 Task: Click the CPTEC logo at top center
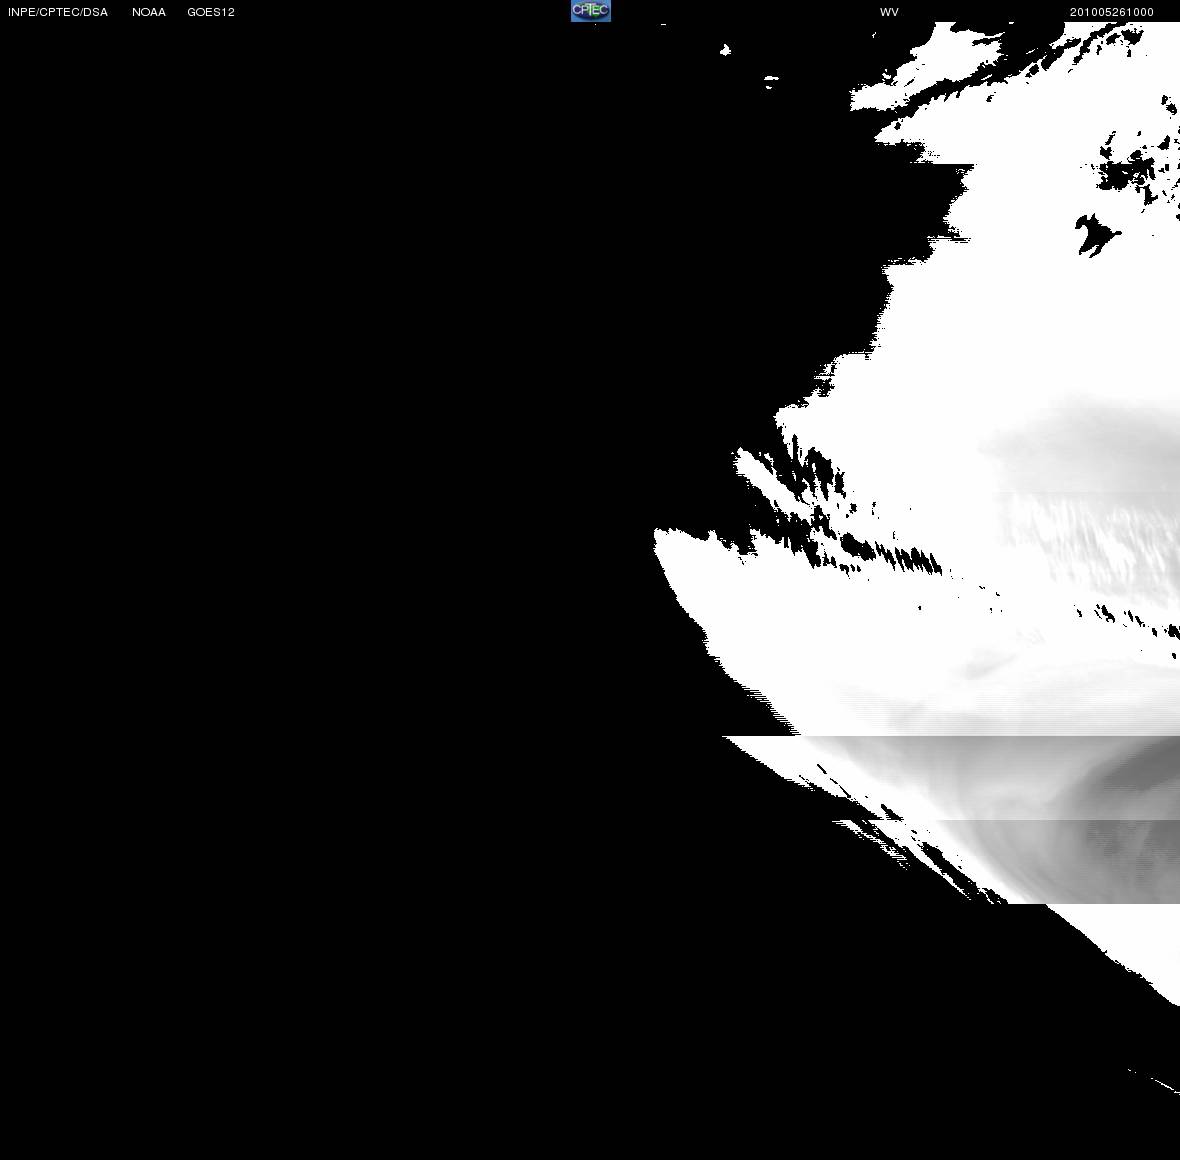click(591, 11)
